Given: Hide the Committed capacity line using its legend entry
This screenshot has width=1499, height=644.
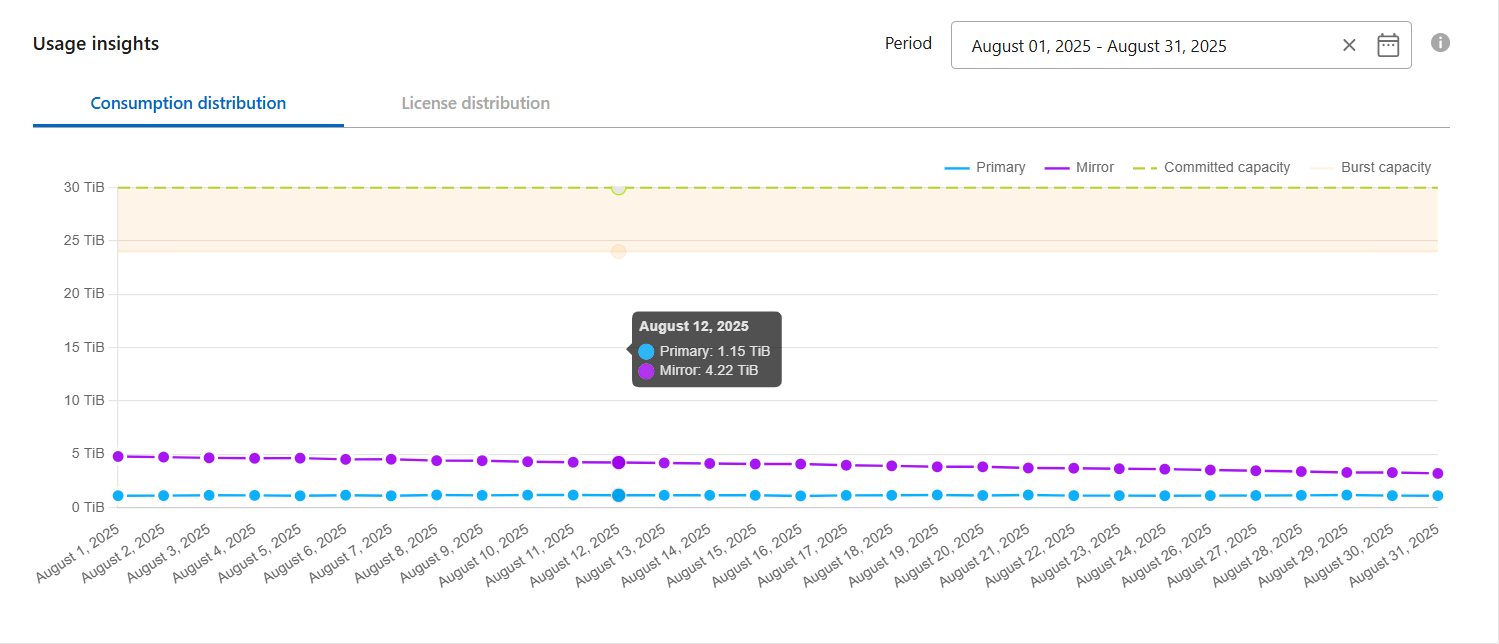Looking at the screenshot, I should pos(1227,167).
